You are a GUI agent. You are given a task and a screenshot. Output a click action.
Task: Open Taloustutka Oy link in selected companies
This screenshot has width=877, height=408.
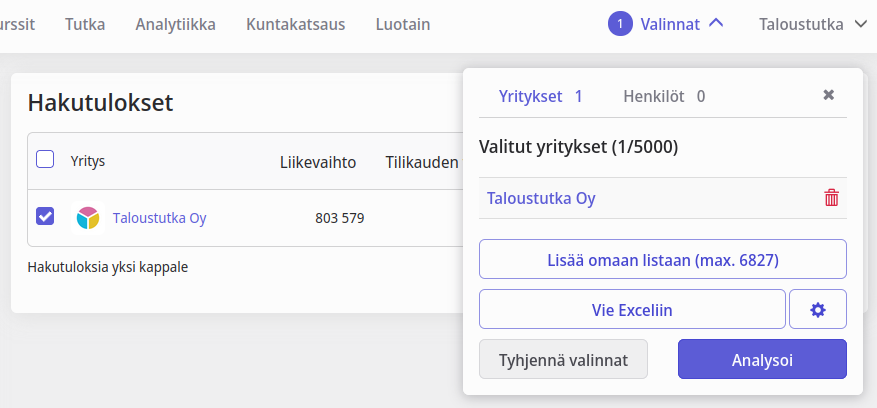(541, 198)
